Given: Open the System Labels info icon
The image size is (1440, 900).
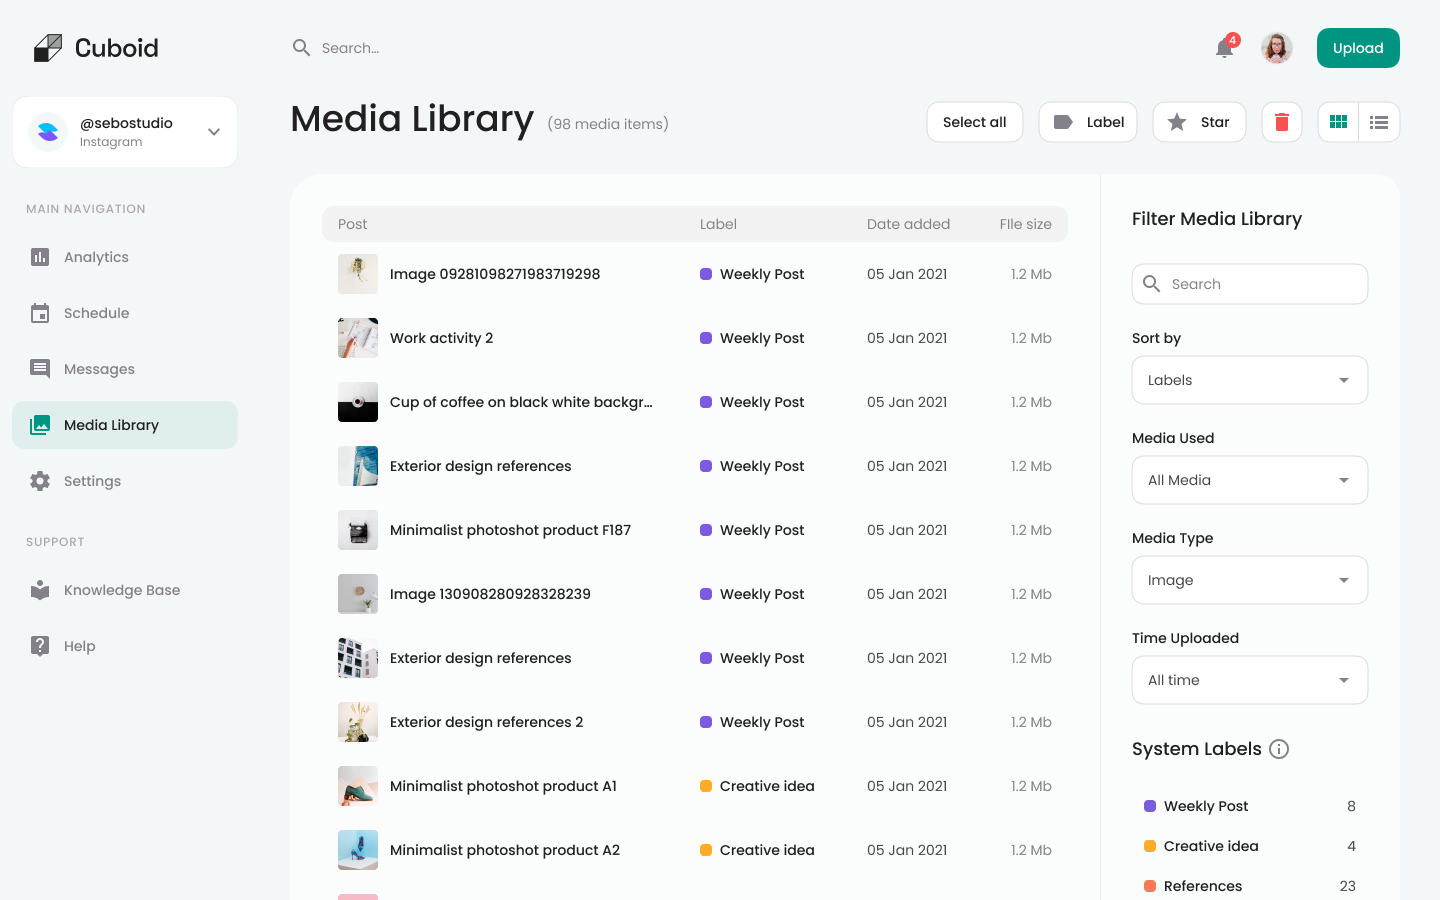Looking at the screenshot, I should pyautogui.click(x=1280, y=749).
